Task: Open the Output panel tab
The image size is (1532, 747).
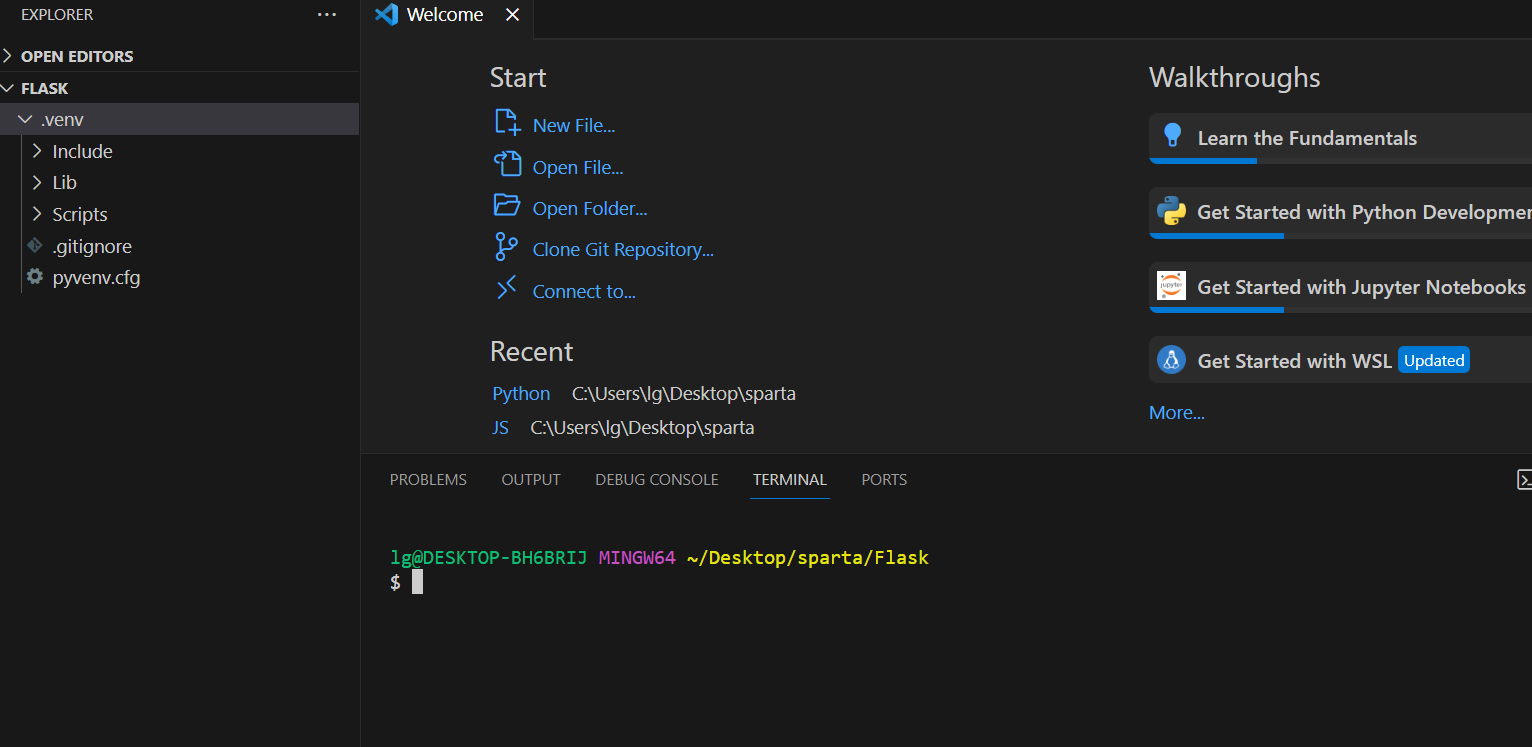Action: point(531,480)
